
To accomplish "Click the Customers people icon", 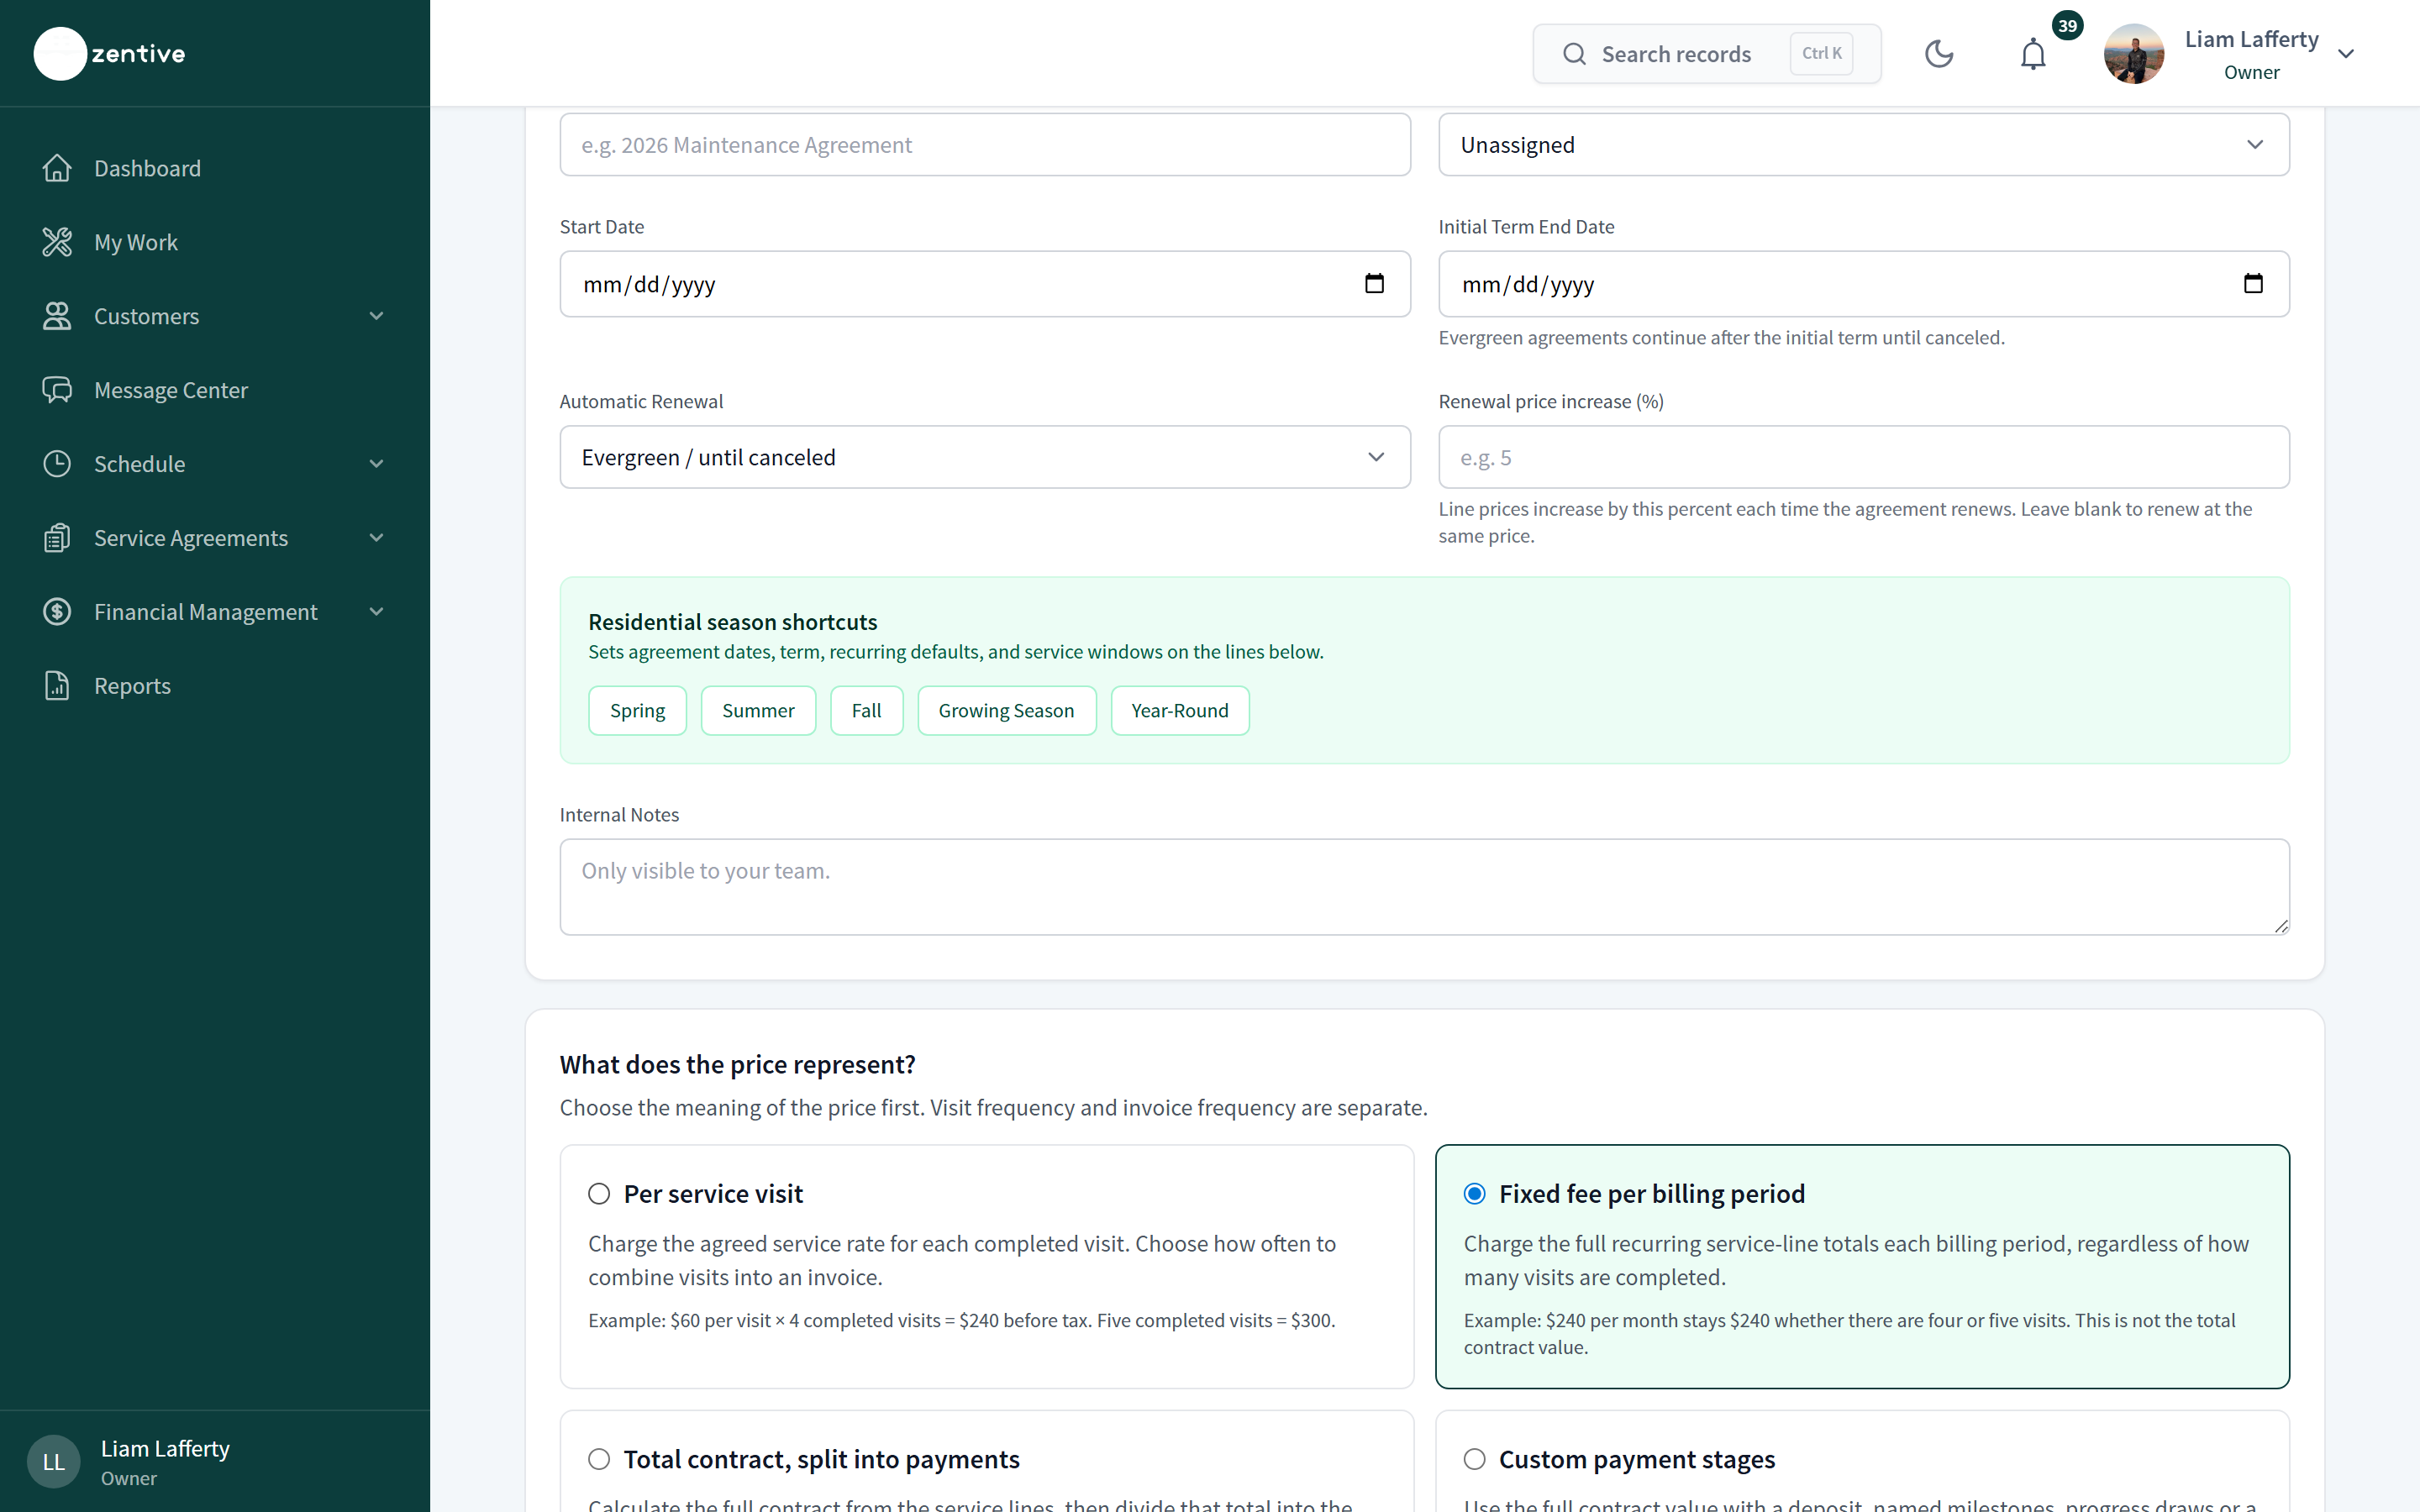I will pyautogui.click(x=57, y=316).
